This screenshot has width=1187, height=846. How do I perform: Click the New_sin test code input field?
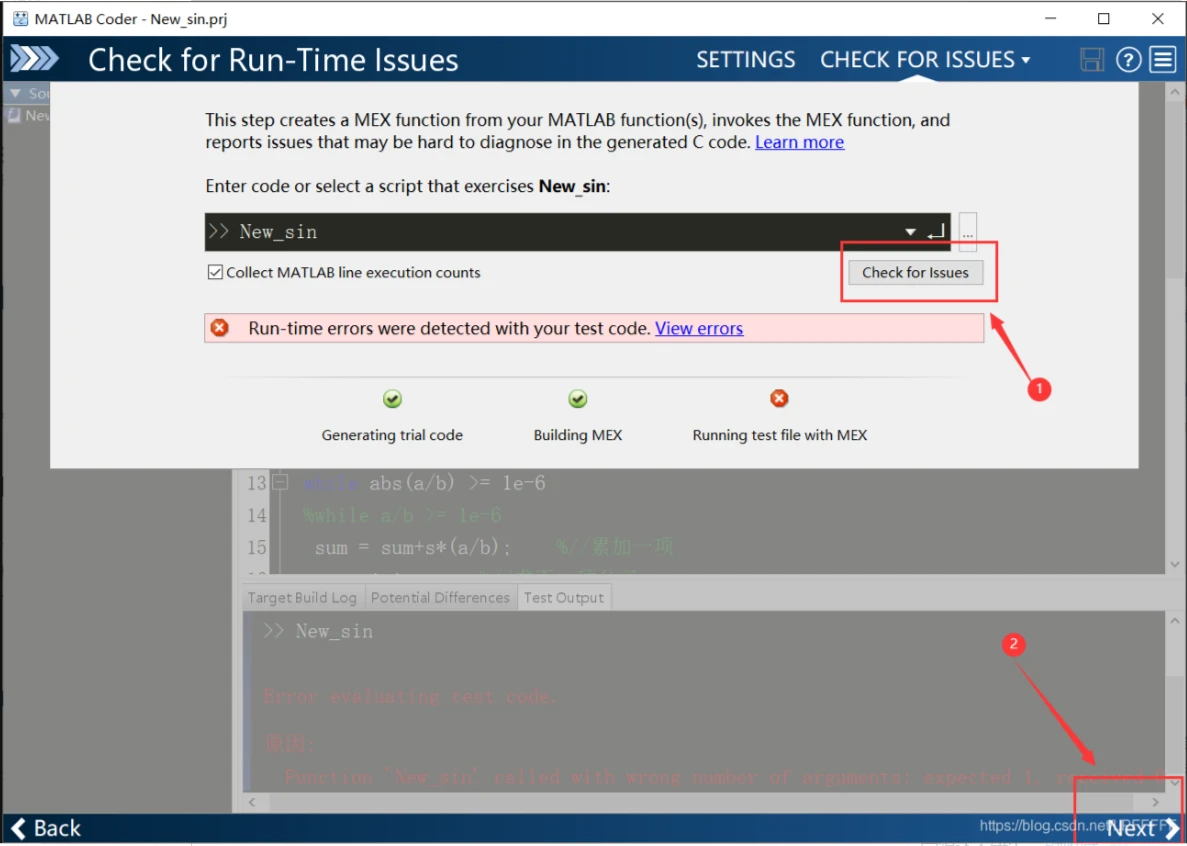pyautogui.click(x=578, y=232)
